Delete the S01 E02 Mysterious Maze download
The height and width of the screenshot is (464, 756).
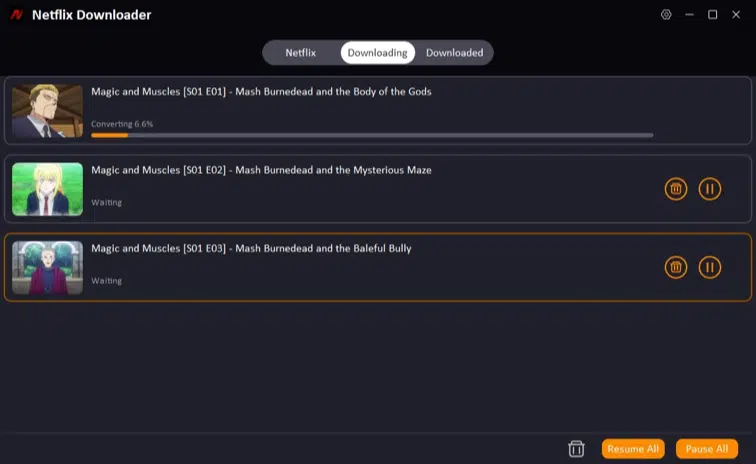676,189
